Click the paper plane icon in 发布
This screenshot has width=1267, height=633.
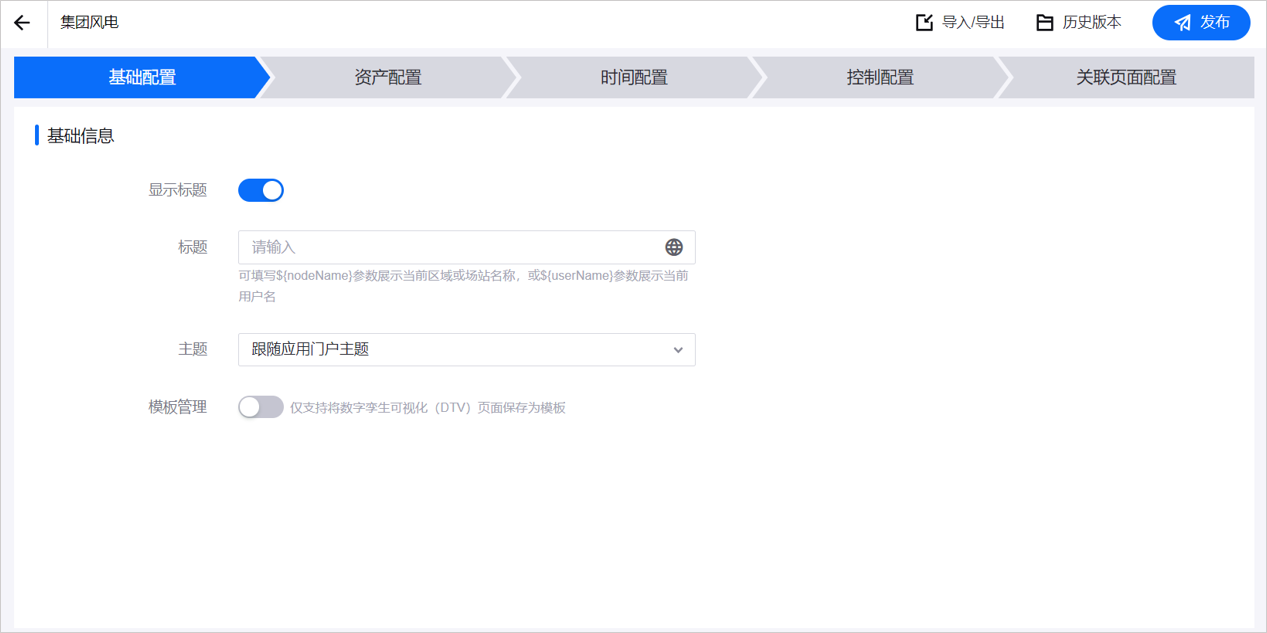(x=1182, y=23)
